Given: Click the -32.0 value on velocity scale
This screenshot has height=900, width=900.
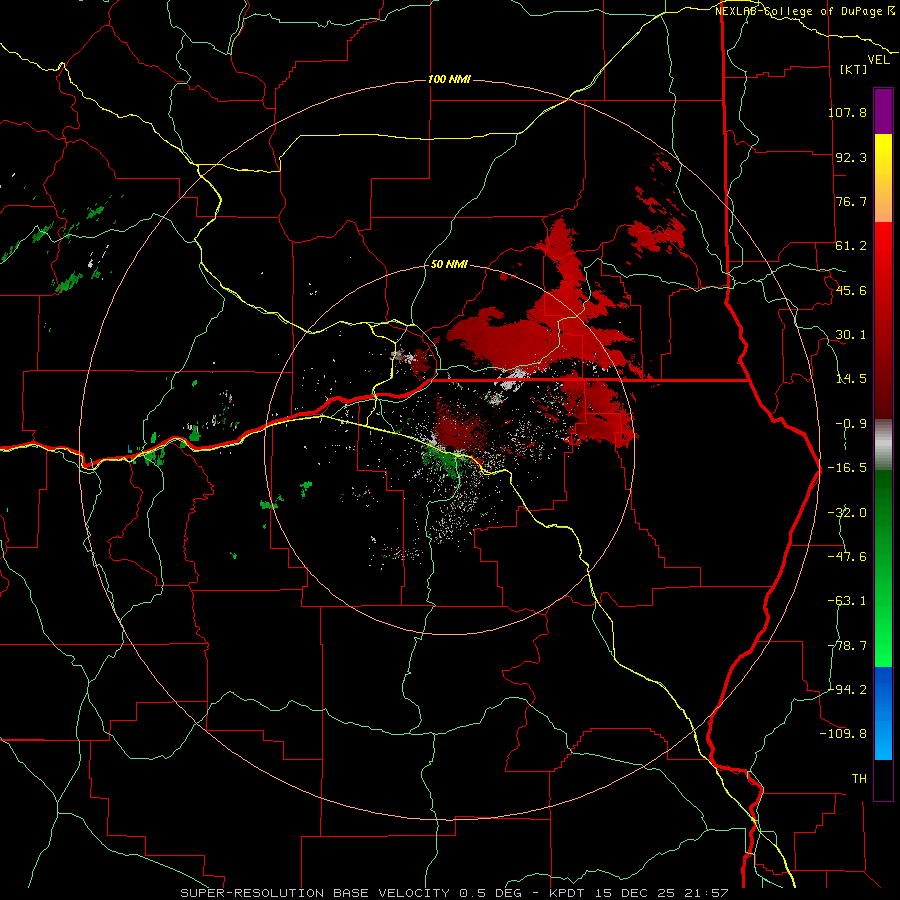Looking at the screenshot, I should (847, 513).
